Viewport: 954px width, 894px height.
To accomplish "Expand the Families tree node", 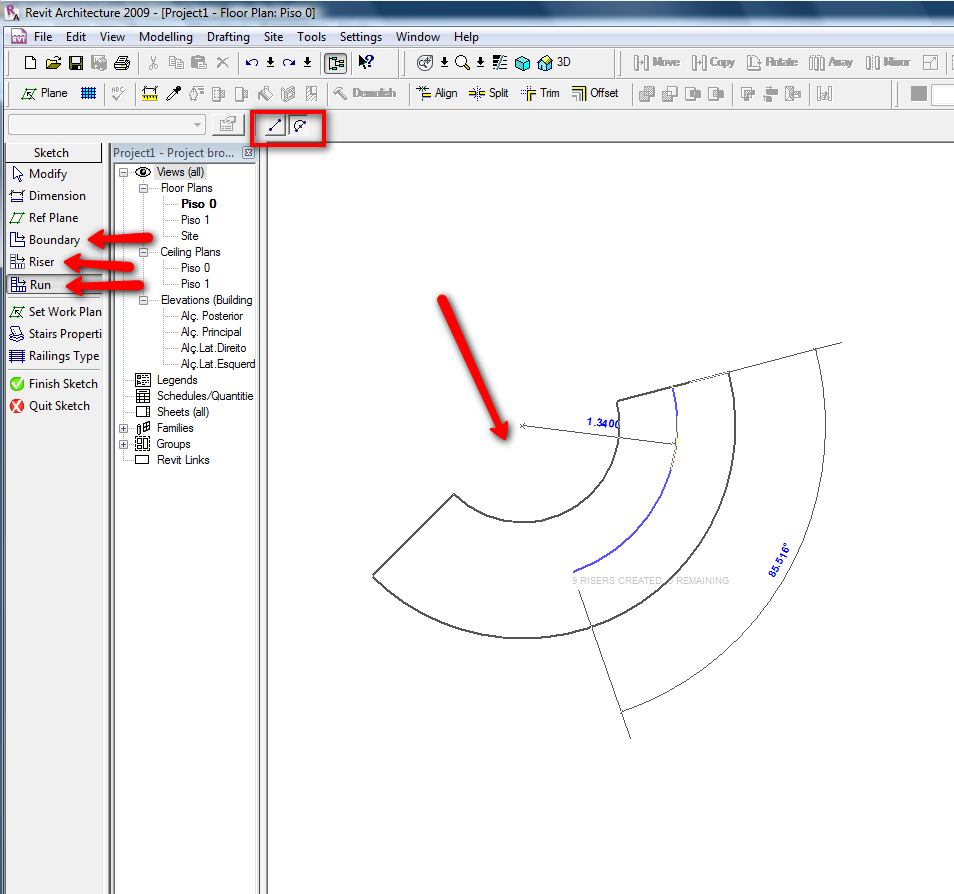I will 124,428.
